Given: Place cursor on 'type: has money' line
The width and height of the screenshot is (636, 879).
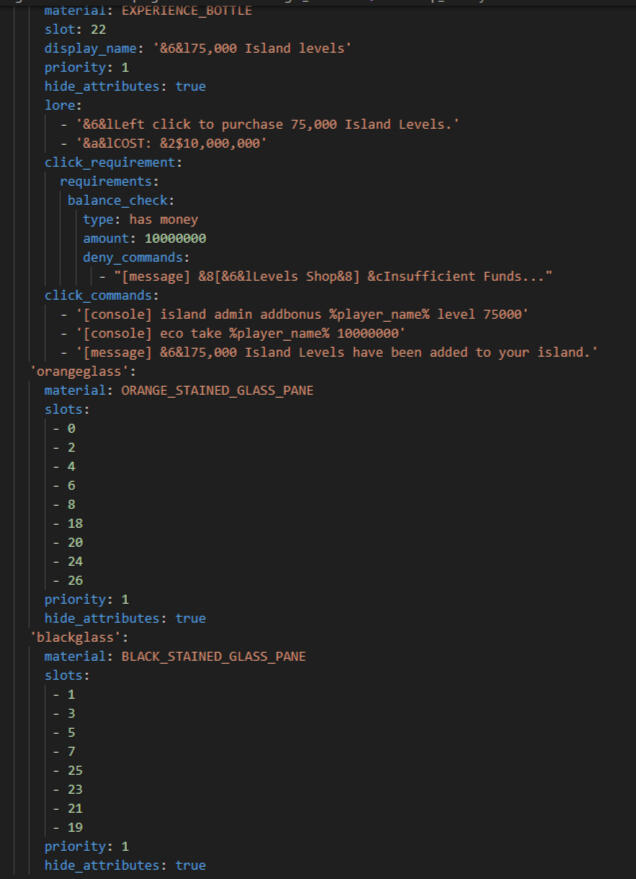Looking at the screenshot, I should (140, 219).
